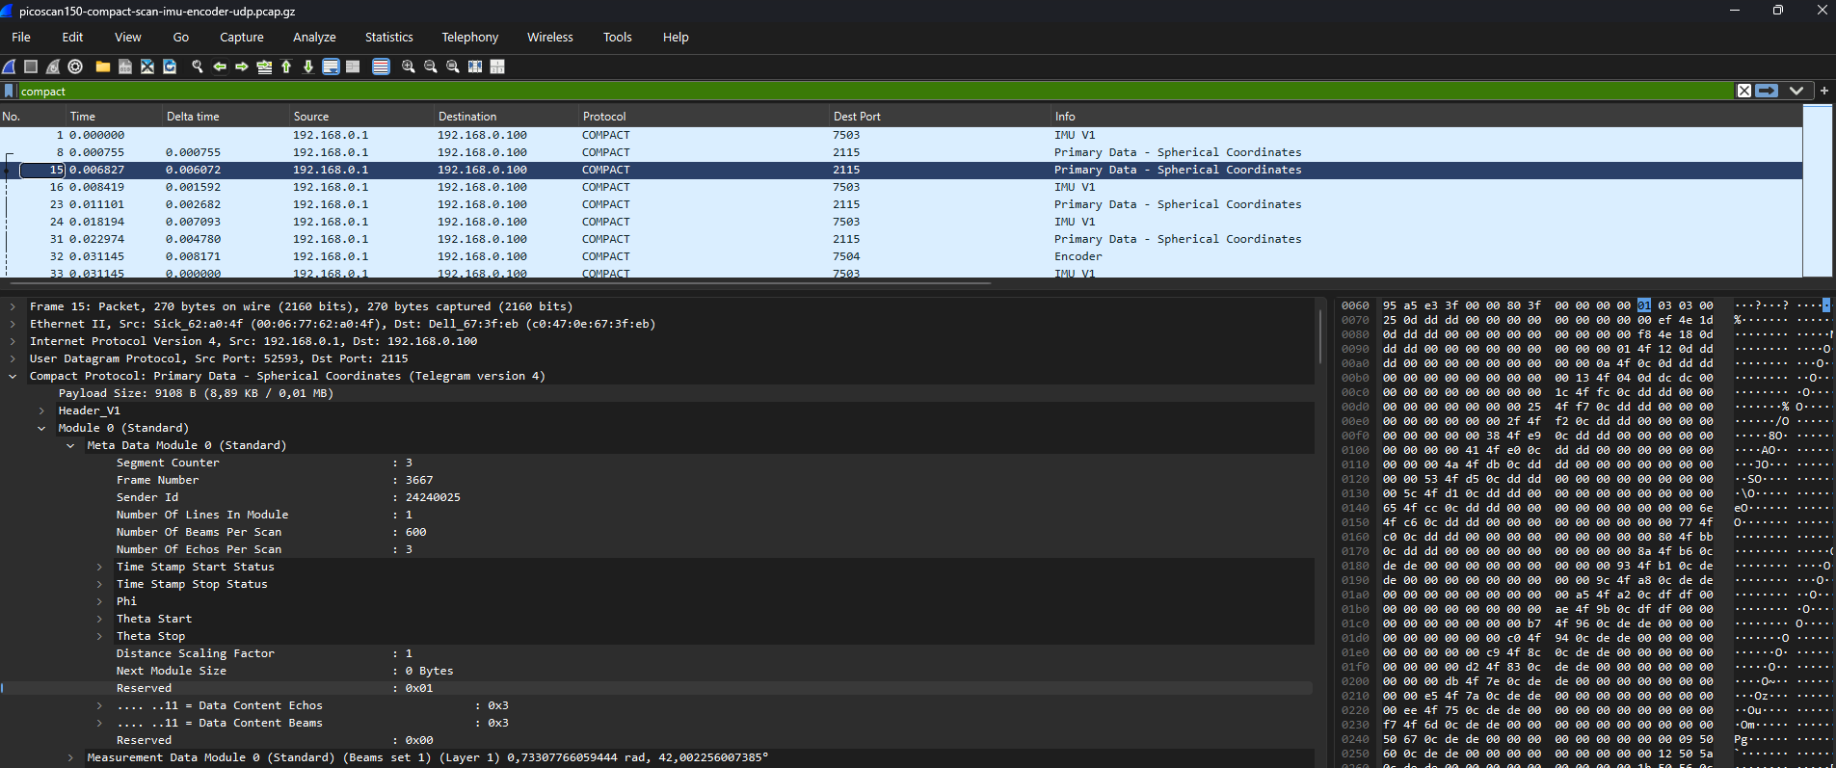This screenshot has height=768, width=1836.
Task: Restart the current capture
Action: (x=53, y=67)
